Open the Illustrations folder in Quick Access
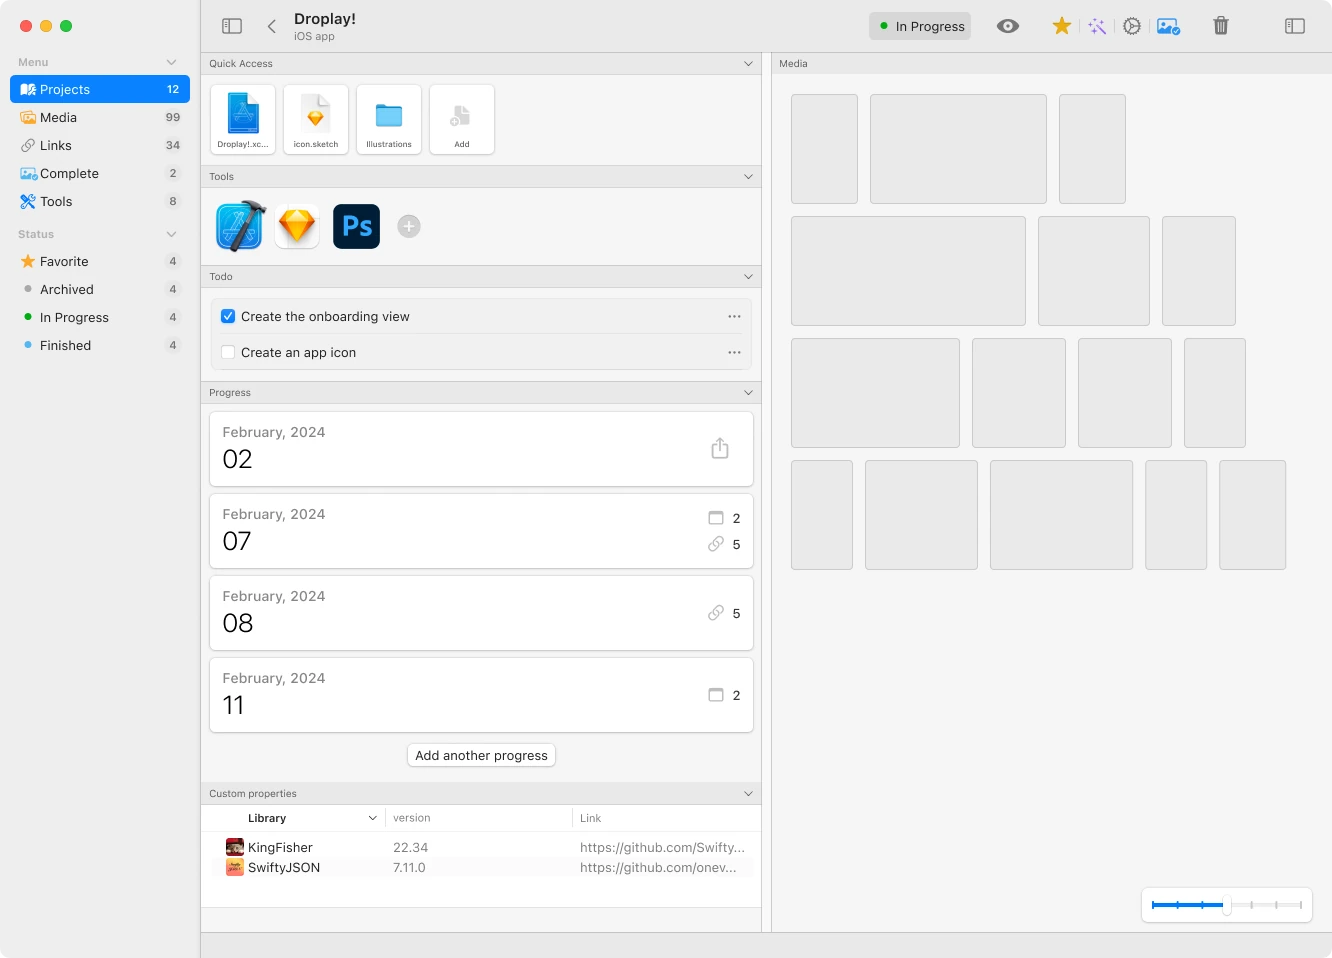1332x958 pixels. pyautogui.click(x=389, y=119)
